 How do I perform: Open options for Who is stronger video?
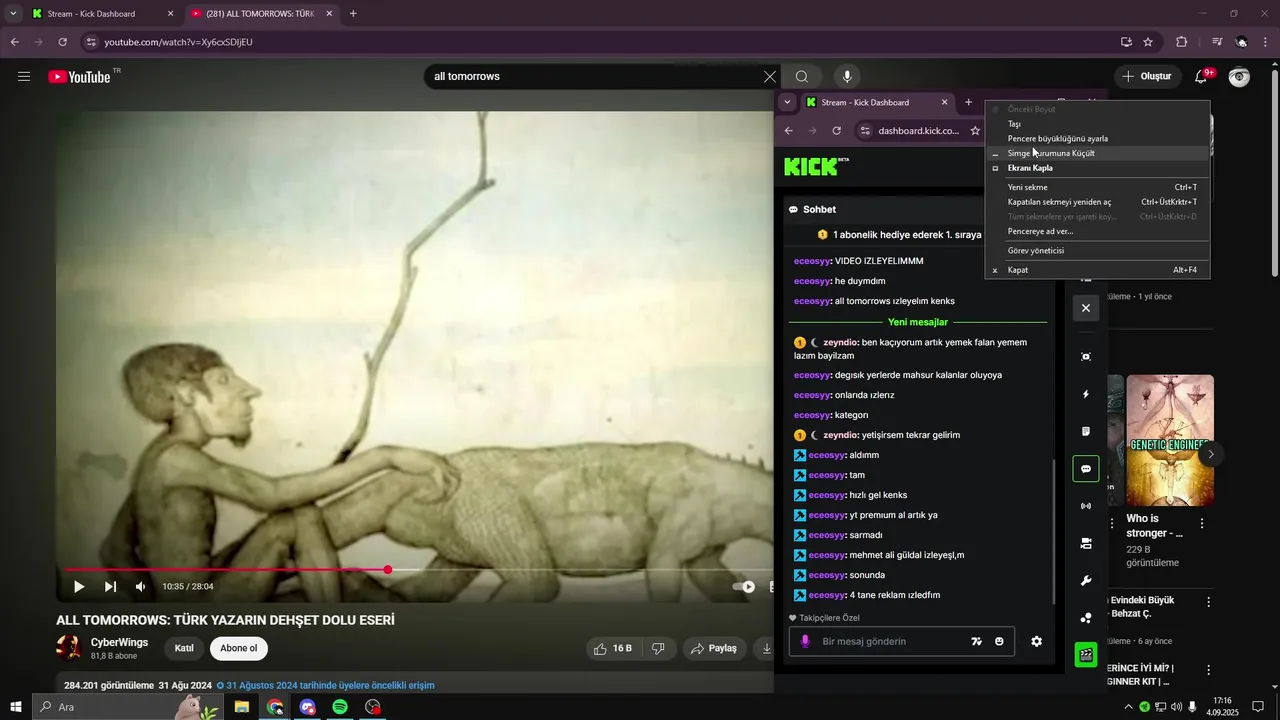pos(1202,524)
